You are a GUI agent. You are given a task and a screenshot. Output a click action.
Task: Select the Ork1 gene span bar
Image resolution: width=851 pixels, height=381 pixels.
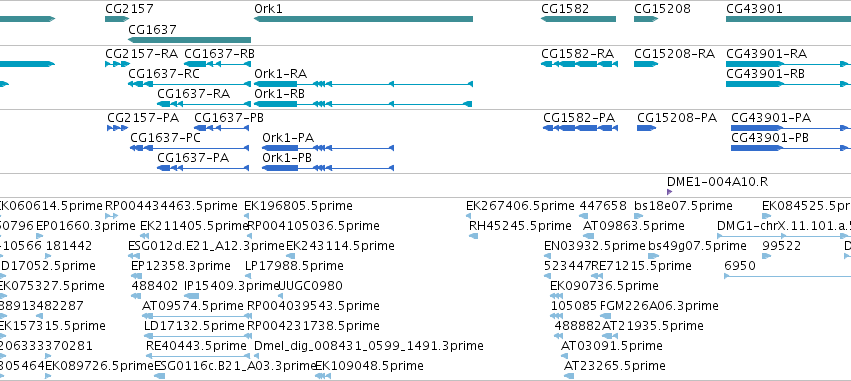364,19
